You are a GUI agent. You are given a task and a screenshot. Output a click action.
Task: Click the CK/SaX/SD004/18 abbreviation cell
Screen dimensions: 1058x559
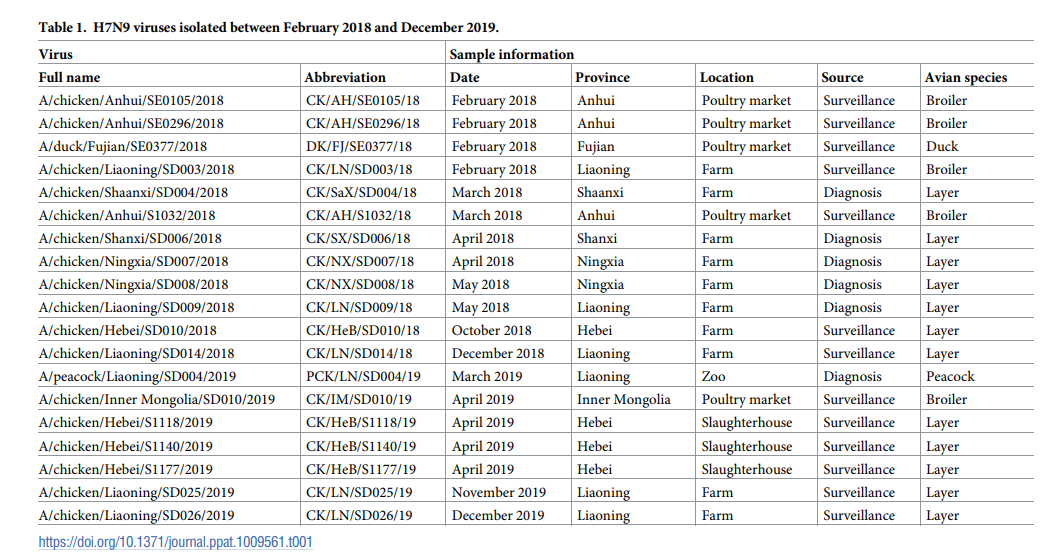click(361, 192)
